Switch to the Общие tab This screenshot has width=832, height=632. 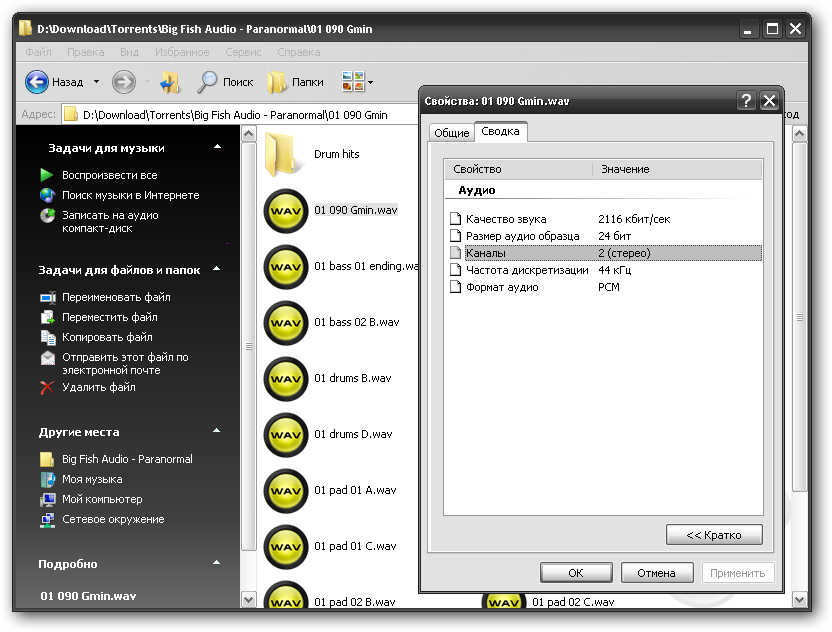pyautogui.click(x=451, y=133)
